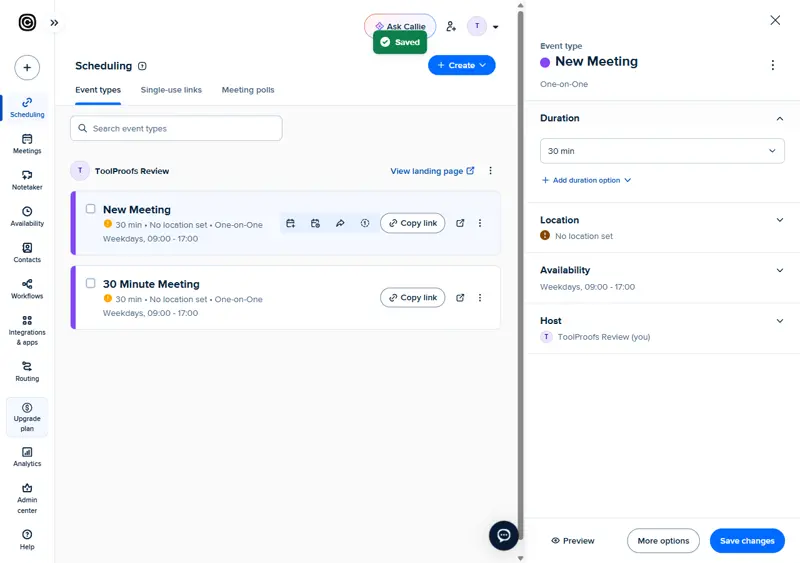Open three-dot menu in event type panel
This screenshot has height=563, width=800.
click(772, 65)
